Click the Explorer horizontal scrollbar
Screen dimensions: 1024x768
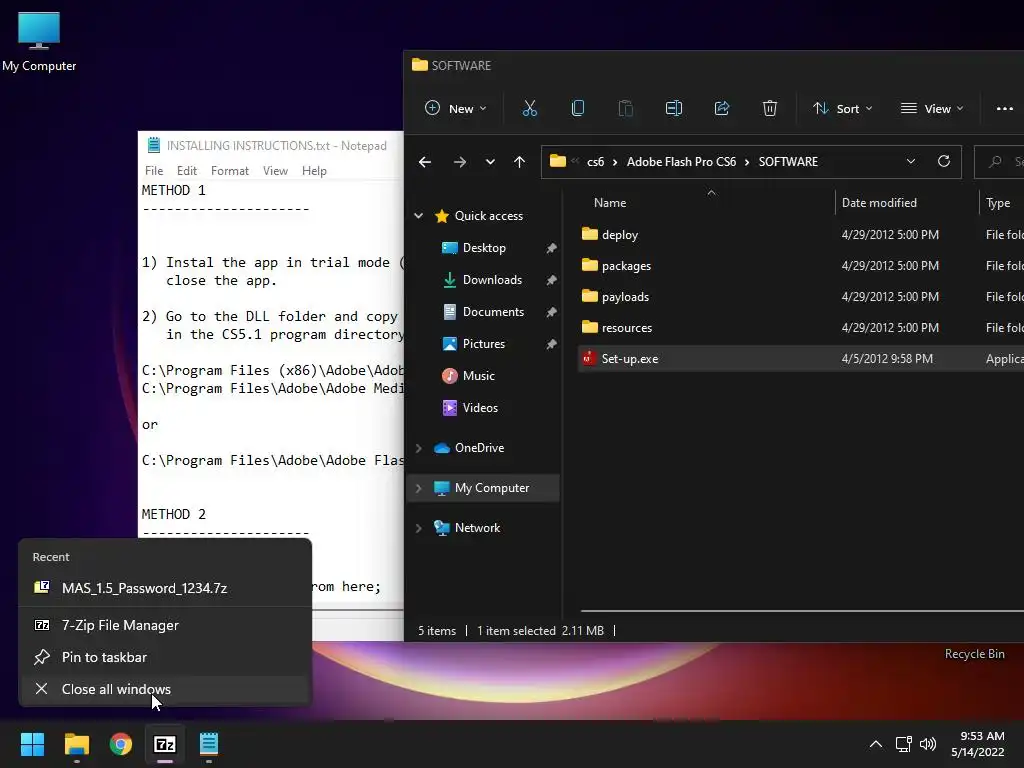click(802, 611)
